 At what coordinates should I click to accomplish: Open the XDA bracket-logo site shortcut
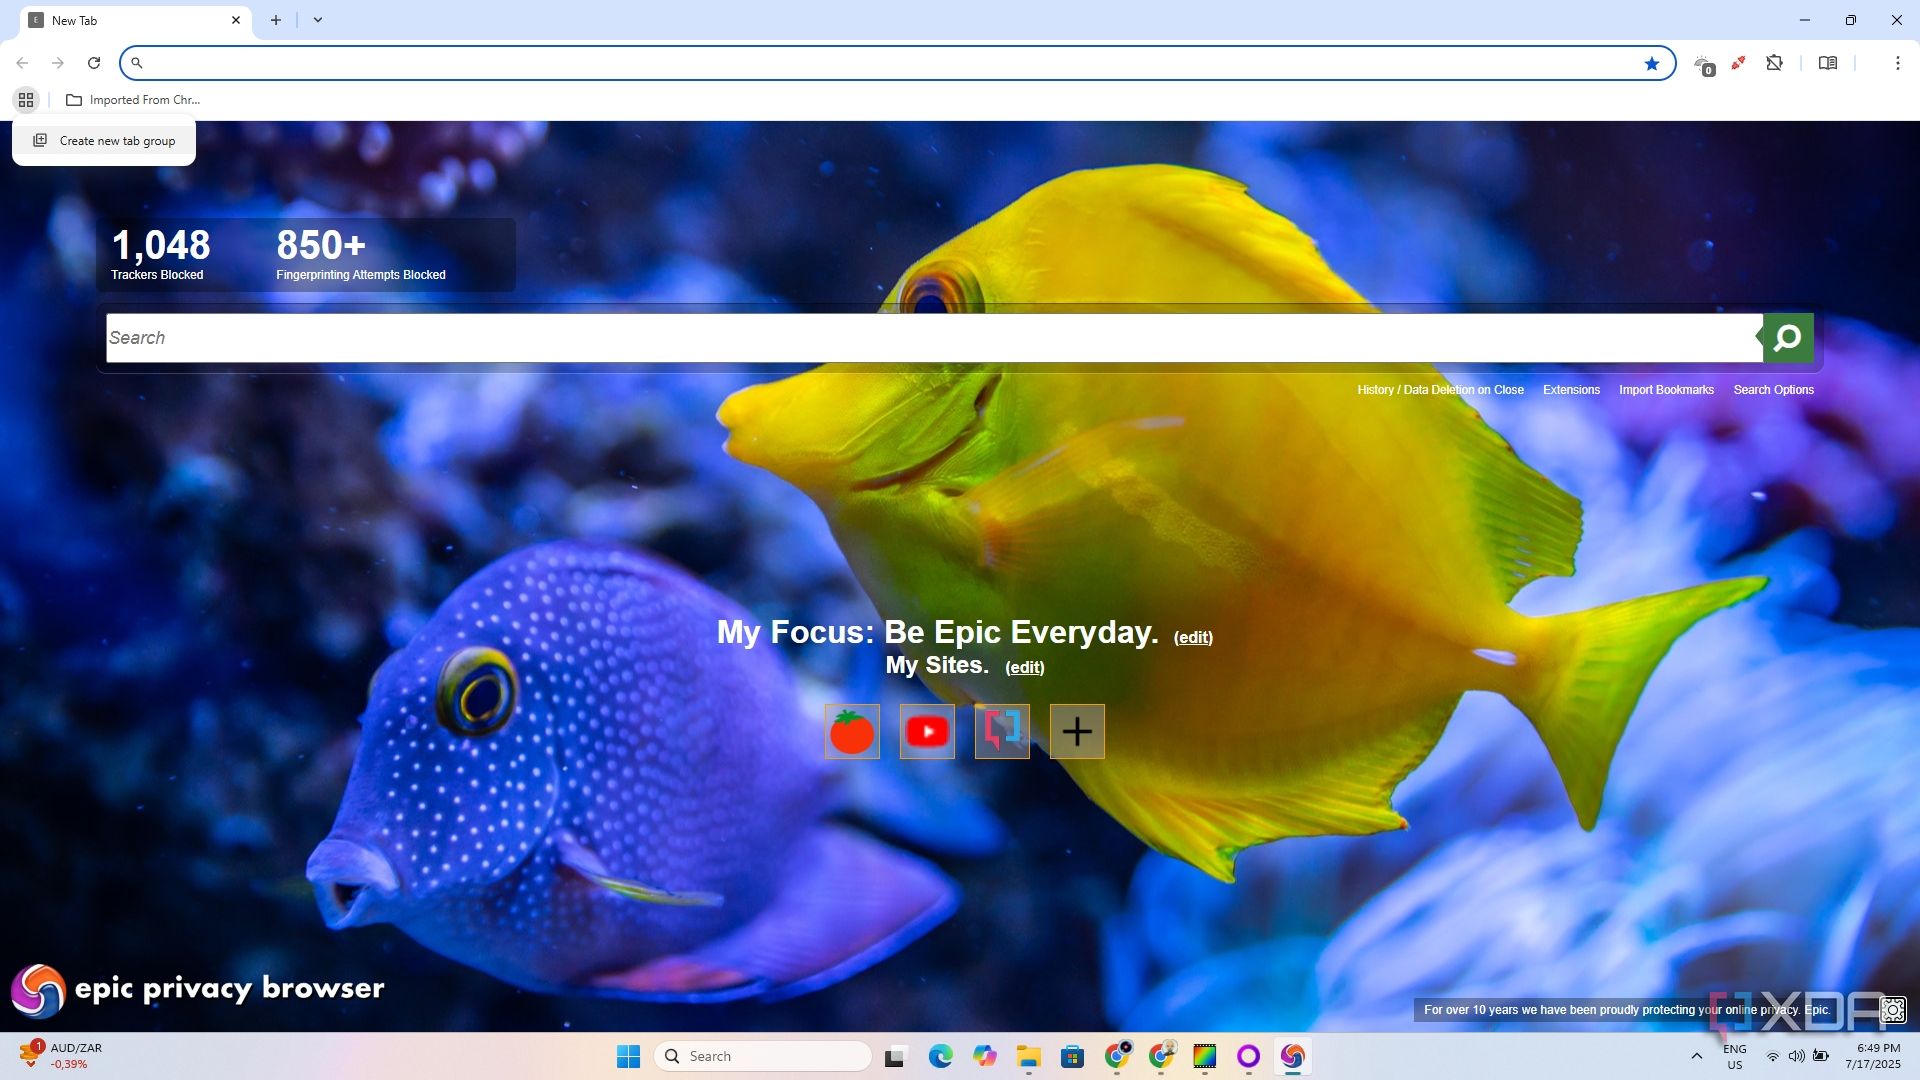point(1002,731)
